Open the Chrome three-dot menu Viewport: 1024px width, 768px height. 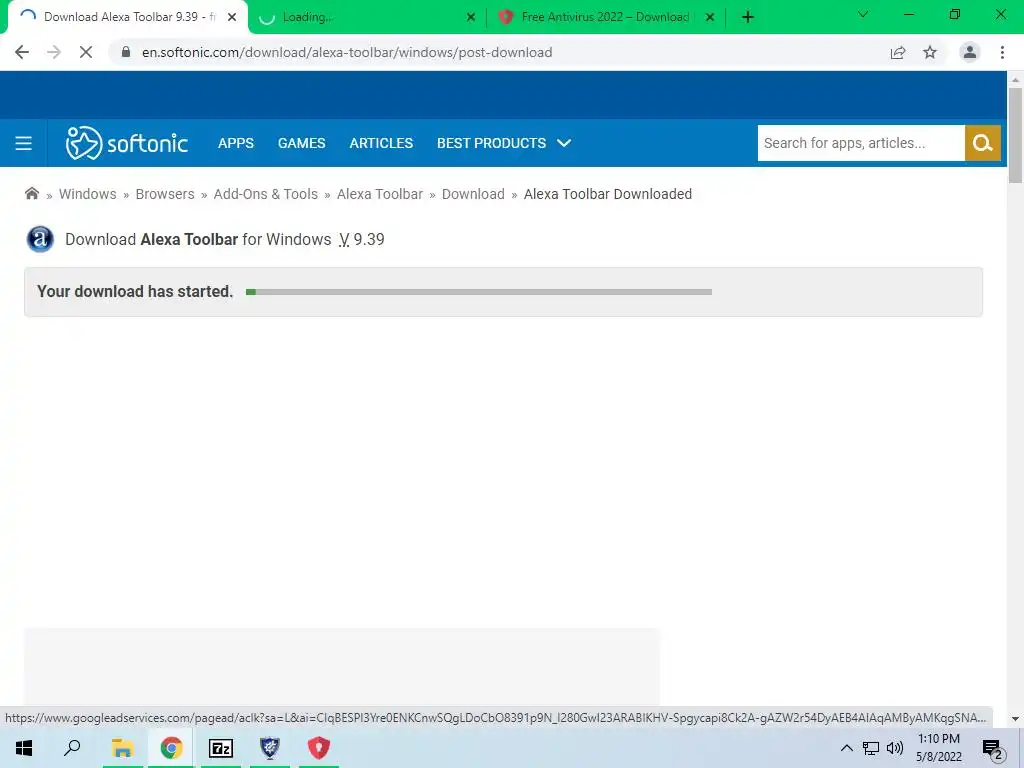coord(1002,52)
